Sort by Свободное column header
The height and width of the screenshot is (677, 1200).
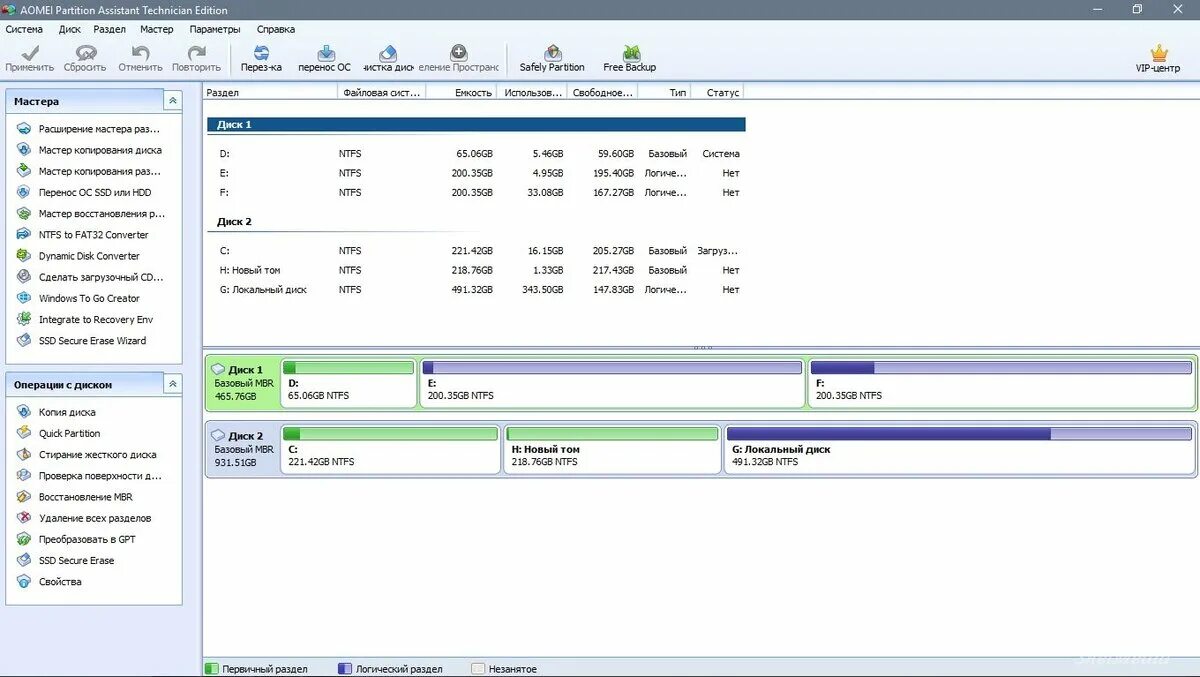[x=602, y=92]
